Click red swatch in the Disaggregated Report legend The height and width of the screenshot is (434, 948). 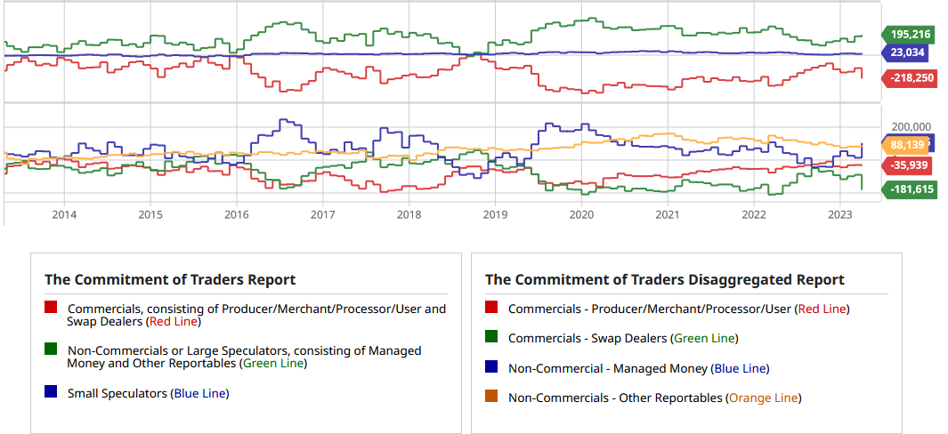tap(491, 309)
